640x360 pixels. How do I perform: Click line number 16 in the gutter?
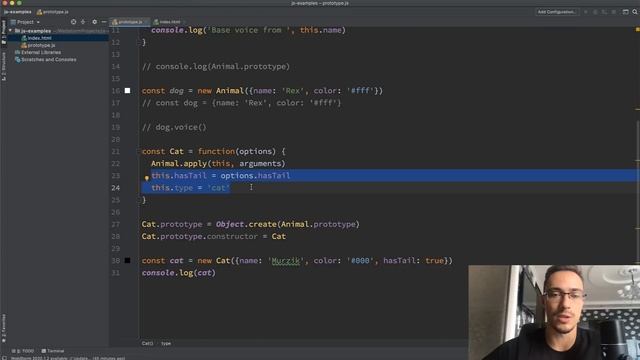click(x=116, y=91)
